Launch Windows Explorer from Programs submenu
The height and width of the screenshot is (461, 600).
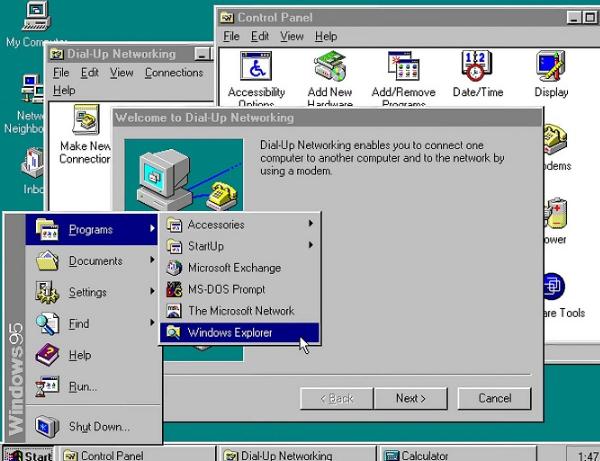[229, 332]
